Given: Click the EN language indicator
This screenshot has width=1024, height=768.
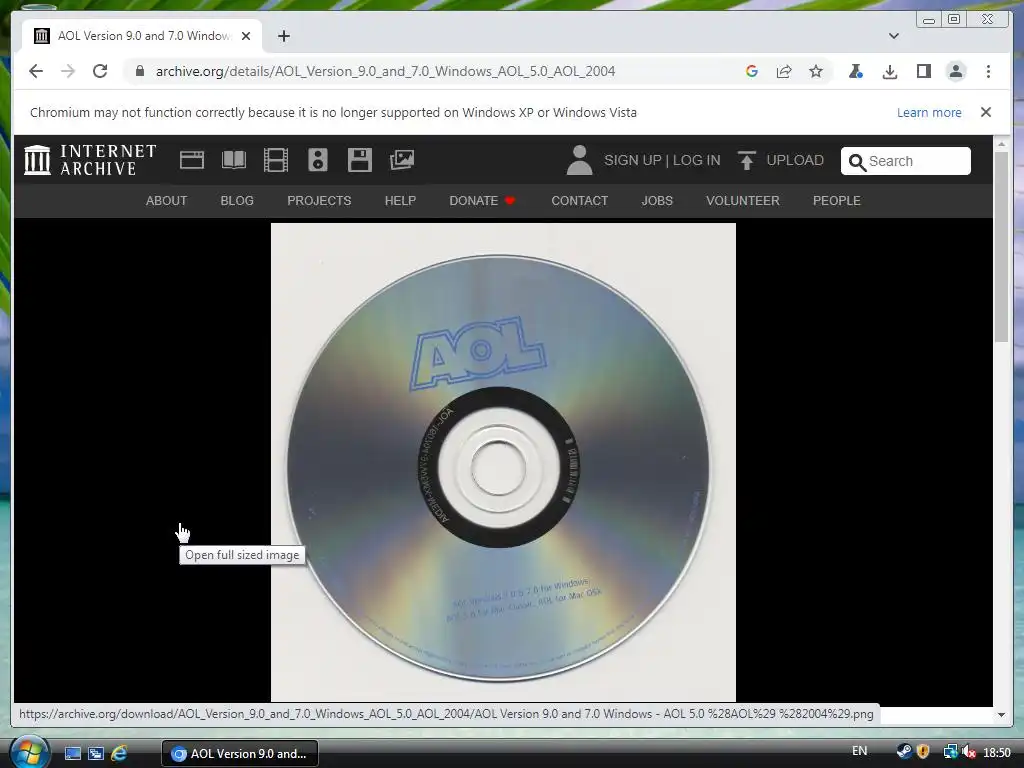Looking at the screenshot, I should click(860, 751).
